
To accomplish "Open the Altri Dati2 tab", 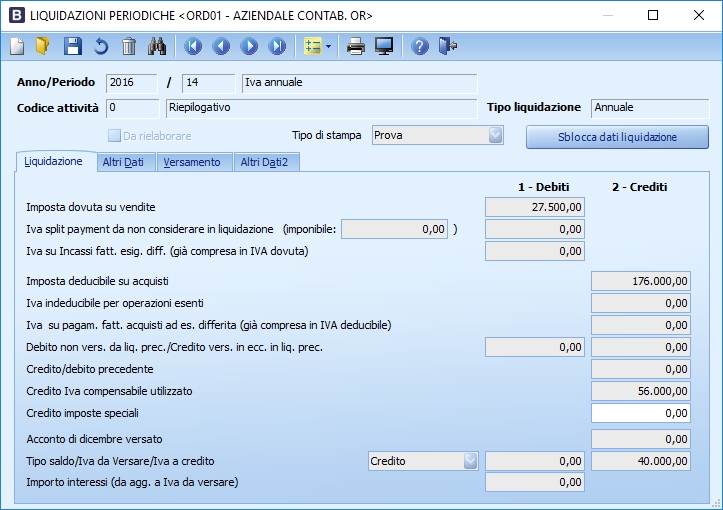I will (x=264, y=162).
